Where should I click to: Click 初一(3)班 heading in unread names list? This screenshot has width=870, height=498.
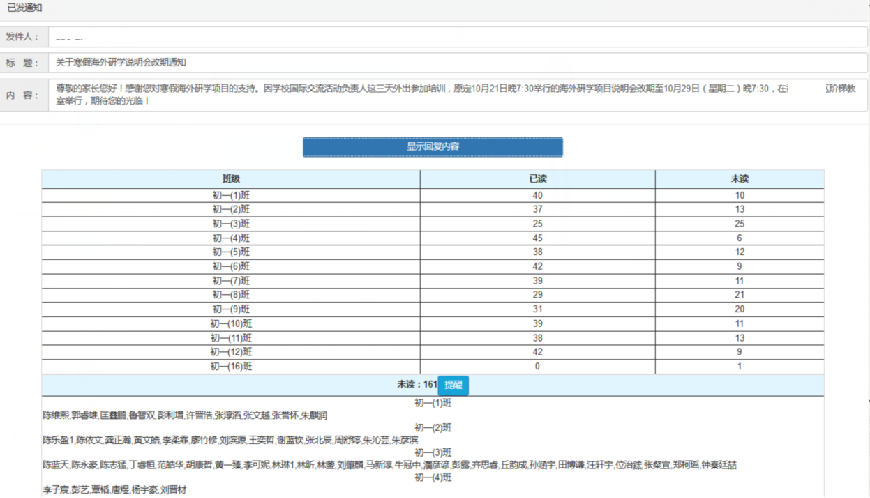pyautogui.click(x=433, y=453)
